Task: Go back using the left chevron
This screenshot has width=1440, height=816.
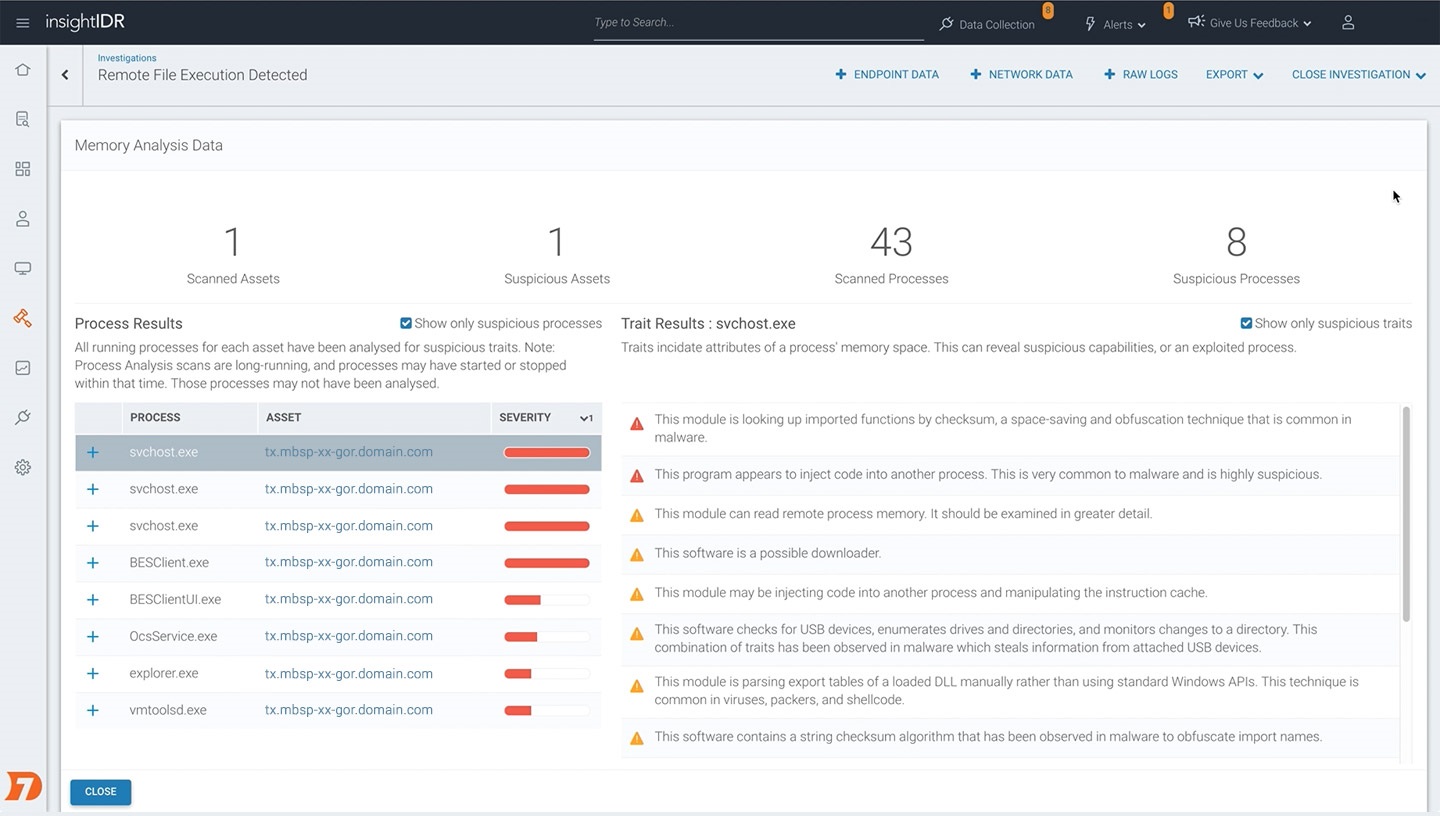Action: [x=65, y=75]
